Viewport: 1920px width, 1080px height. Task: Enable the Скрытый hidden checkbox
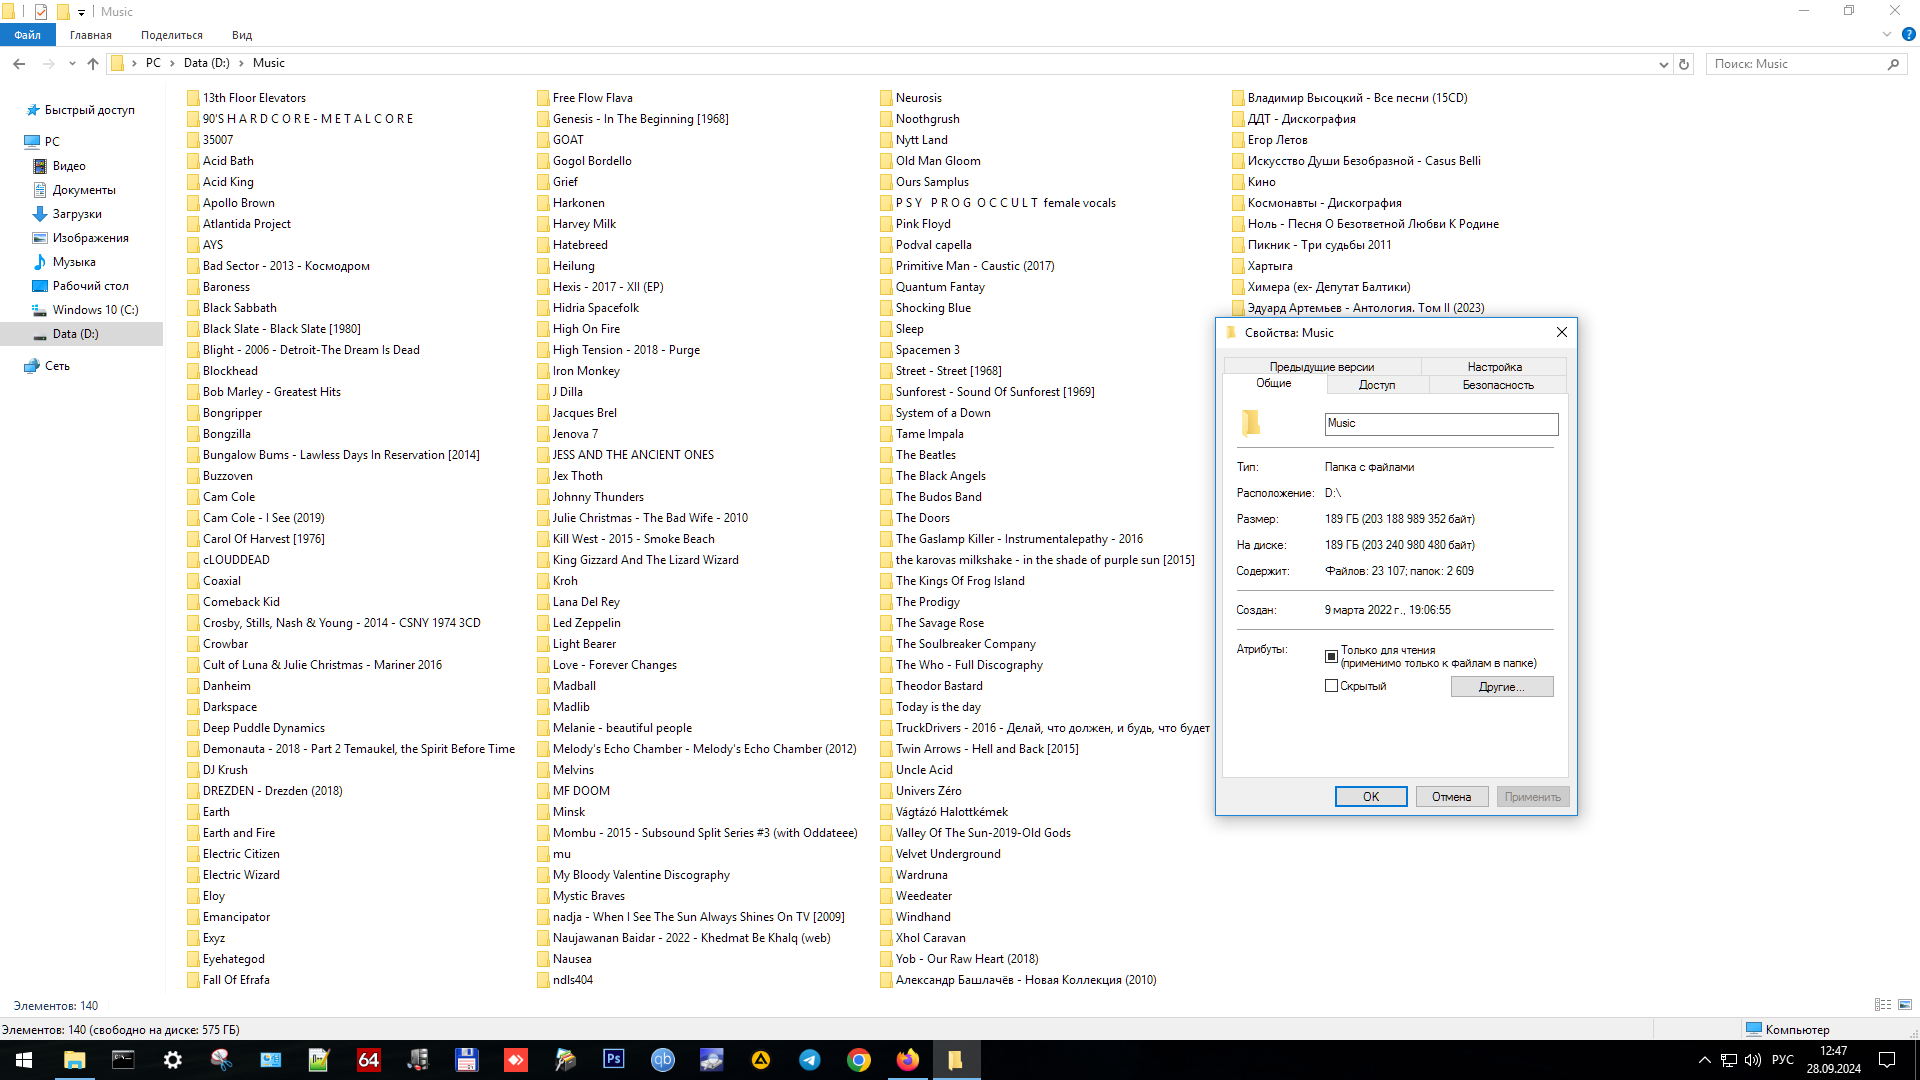click(1331, 686)
